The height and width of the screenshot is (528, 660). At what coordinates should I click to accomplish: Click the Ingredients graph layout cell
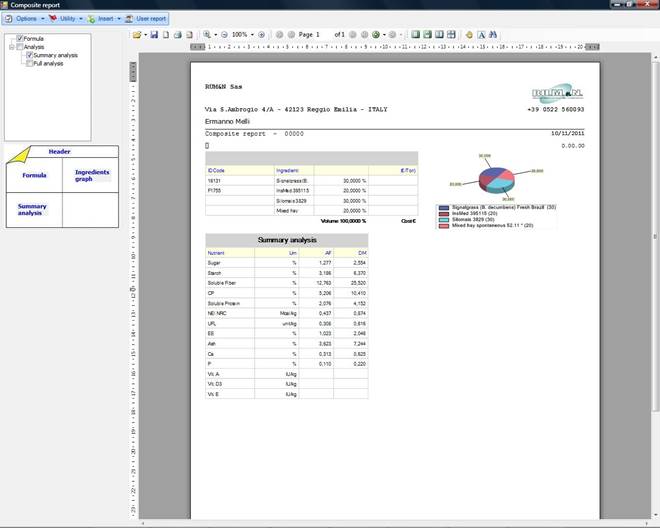click(91, 176)
